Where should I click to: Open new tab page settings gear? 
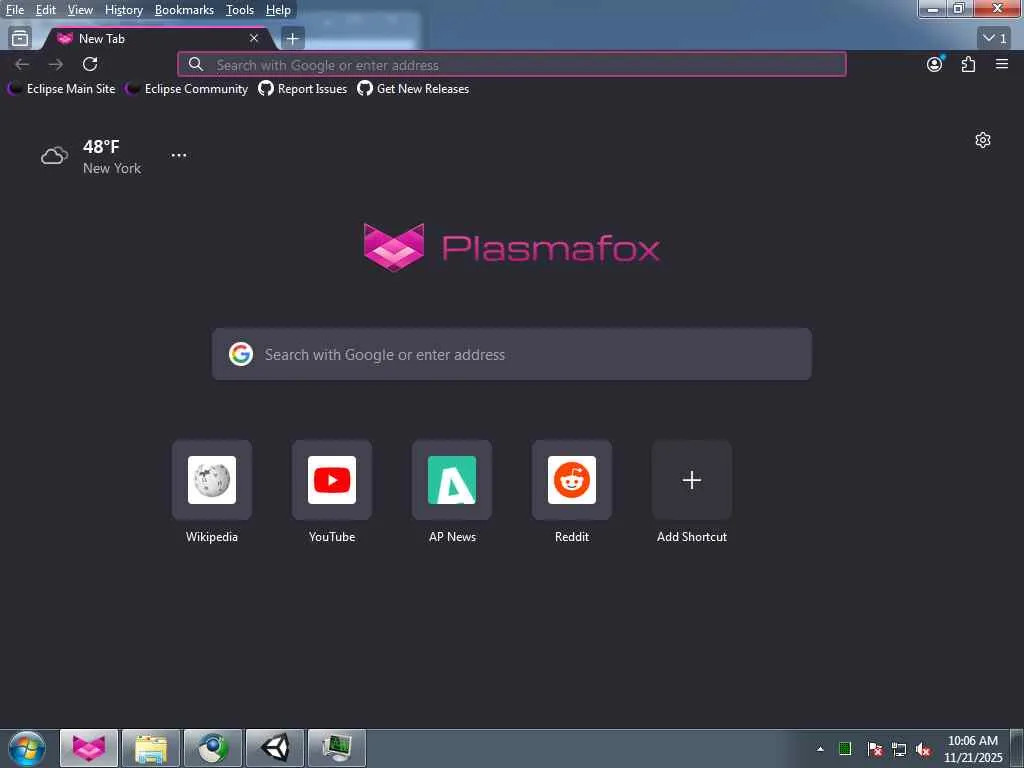[x=983, y=140]
